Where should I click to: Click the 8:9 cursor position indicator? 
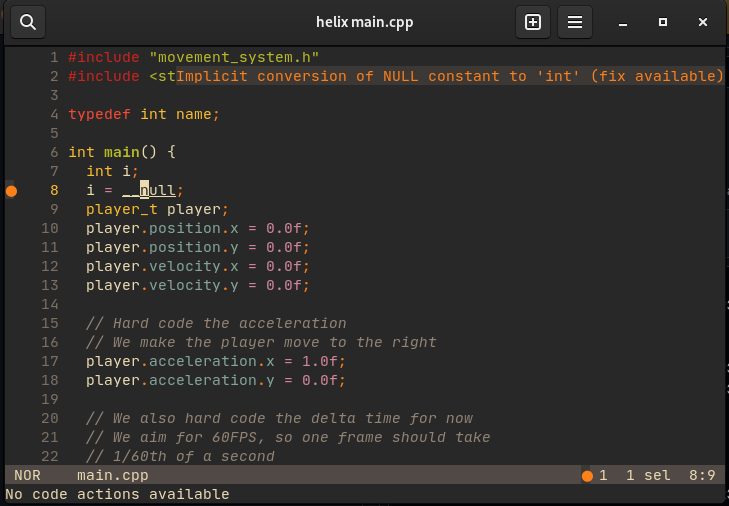click(702, 475)
